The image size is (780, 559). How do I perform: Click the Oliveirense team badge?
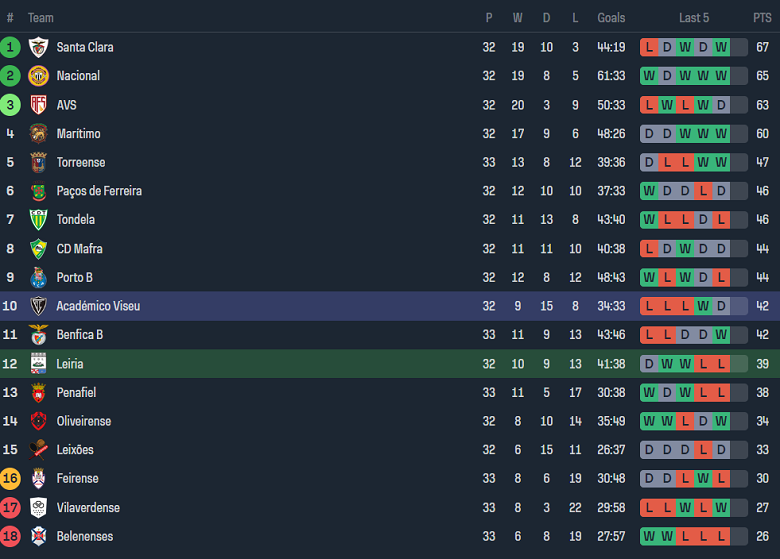(x=38, y=421)
